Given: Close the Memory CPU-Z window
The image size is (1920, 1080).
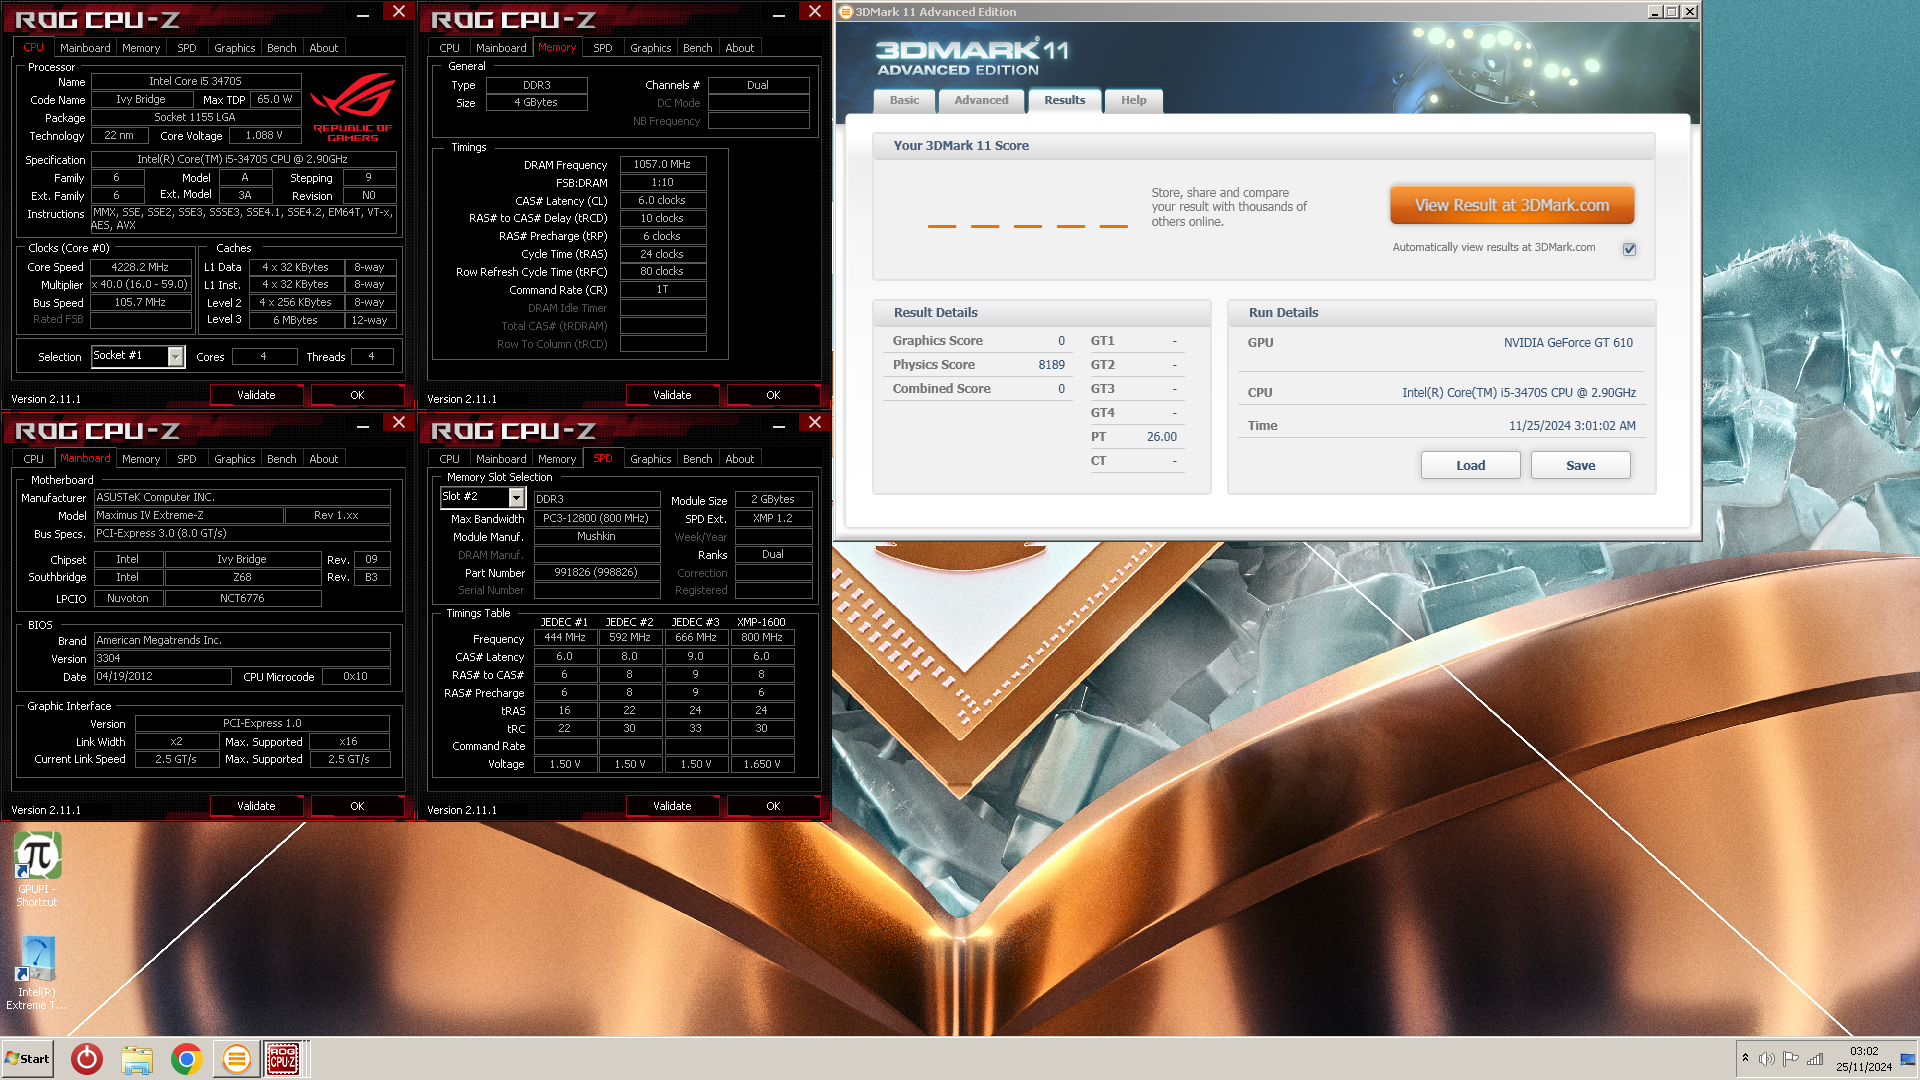Looking at the screenshot, I should coord(814,11).
